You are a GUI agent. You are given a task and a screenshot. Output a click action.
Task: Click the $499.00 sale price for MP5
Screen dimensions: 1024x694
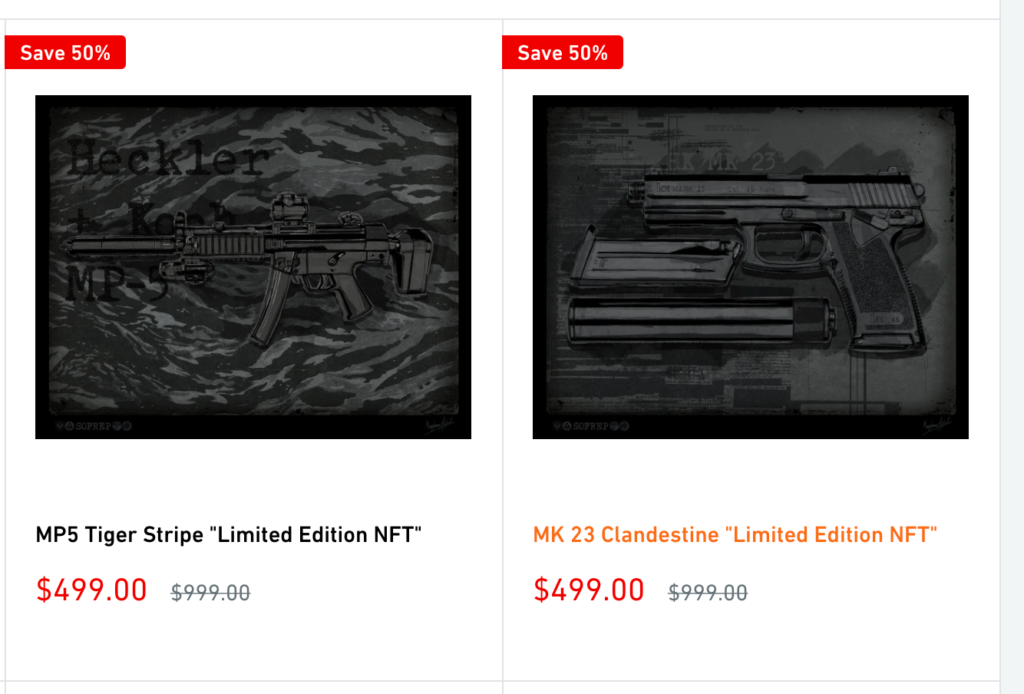(92, 590)
